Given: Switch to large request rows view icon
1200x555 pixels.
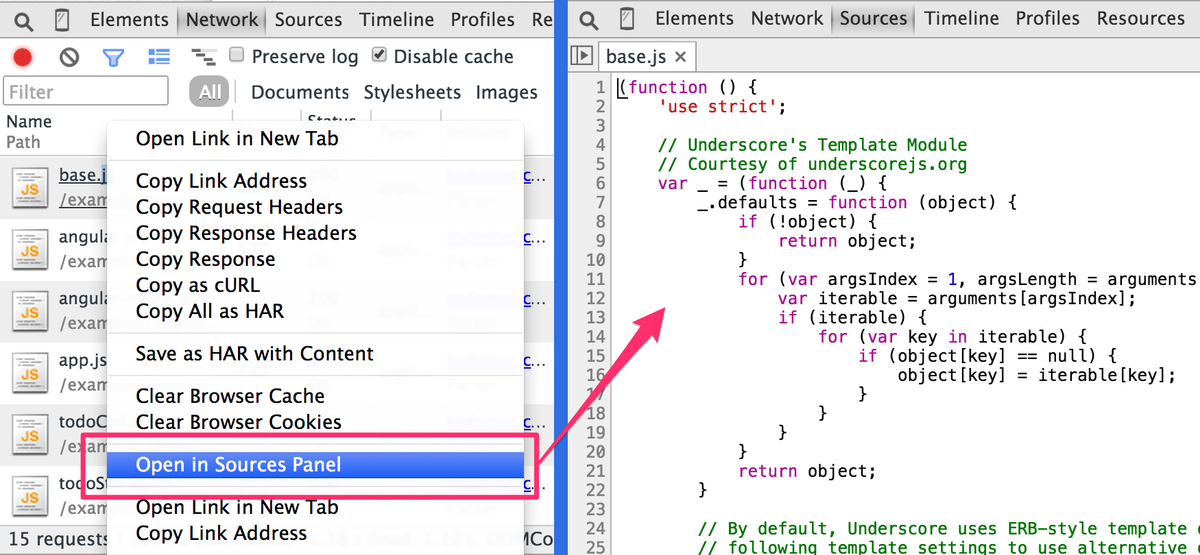Looking at the screenshot, I should point(158,57).
